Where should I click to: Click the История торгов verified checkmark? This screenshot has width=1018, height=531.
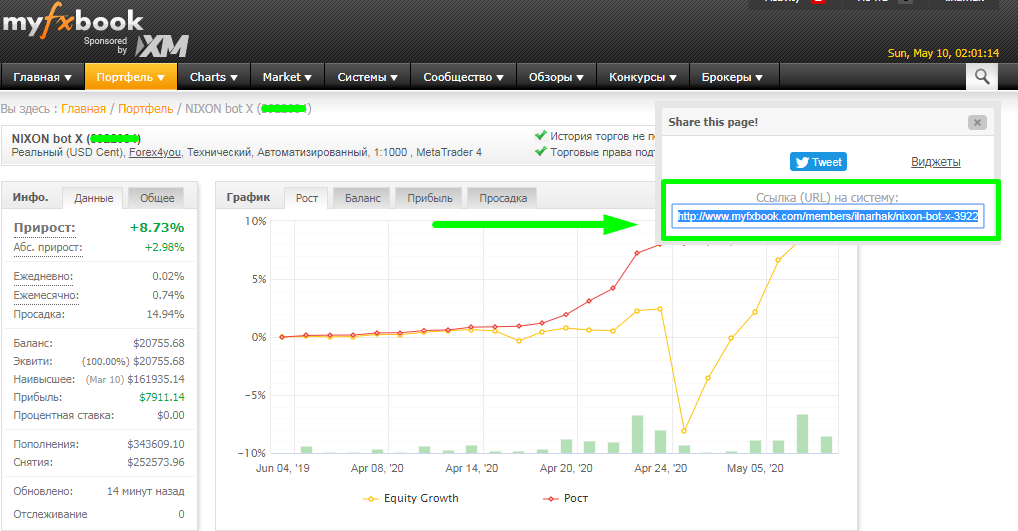pyautogui.click(x=540, y=135)
